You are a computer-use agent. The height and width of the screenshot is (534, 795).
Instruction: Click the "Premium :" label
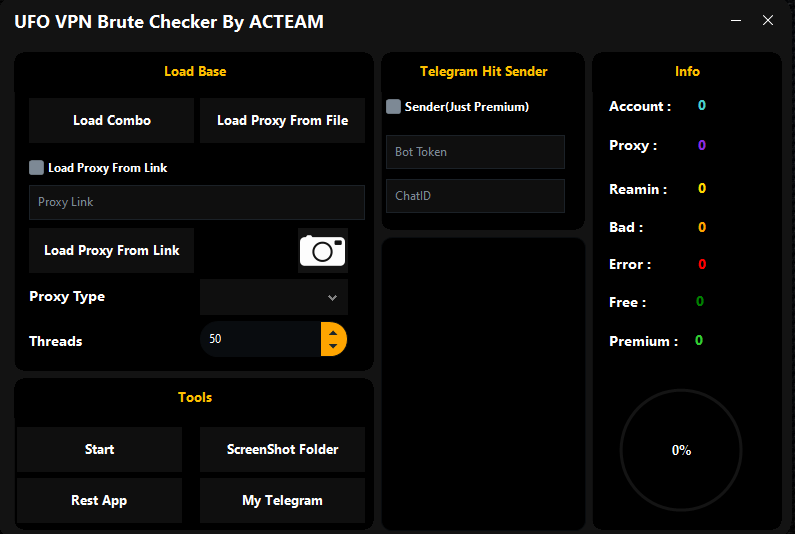643,341
